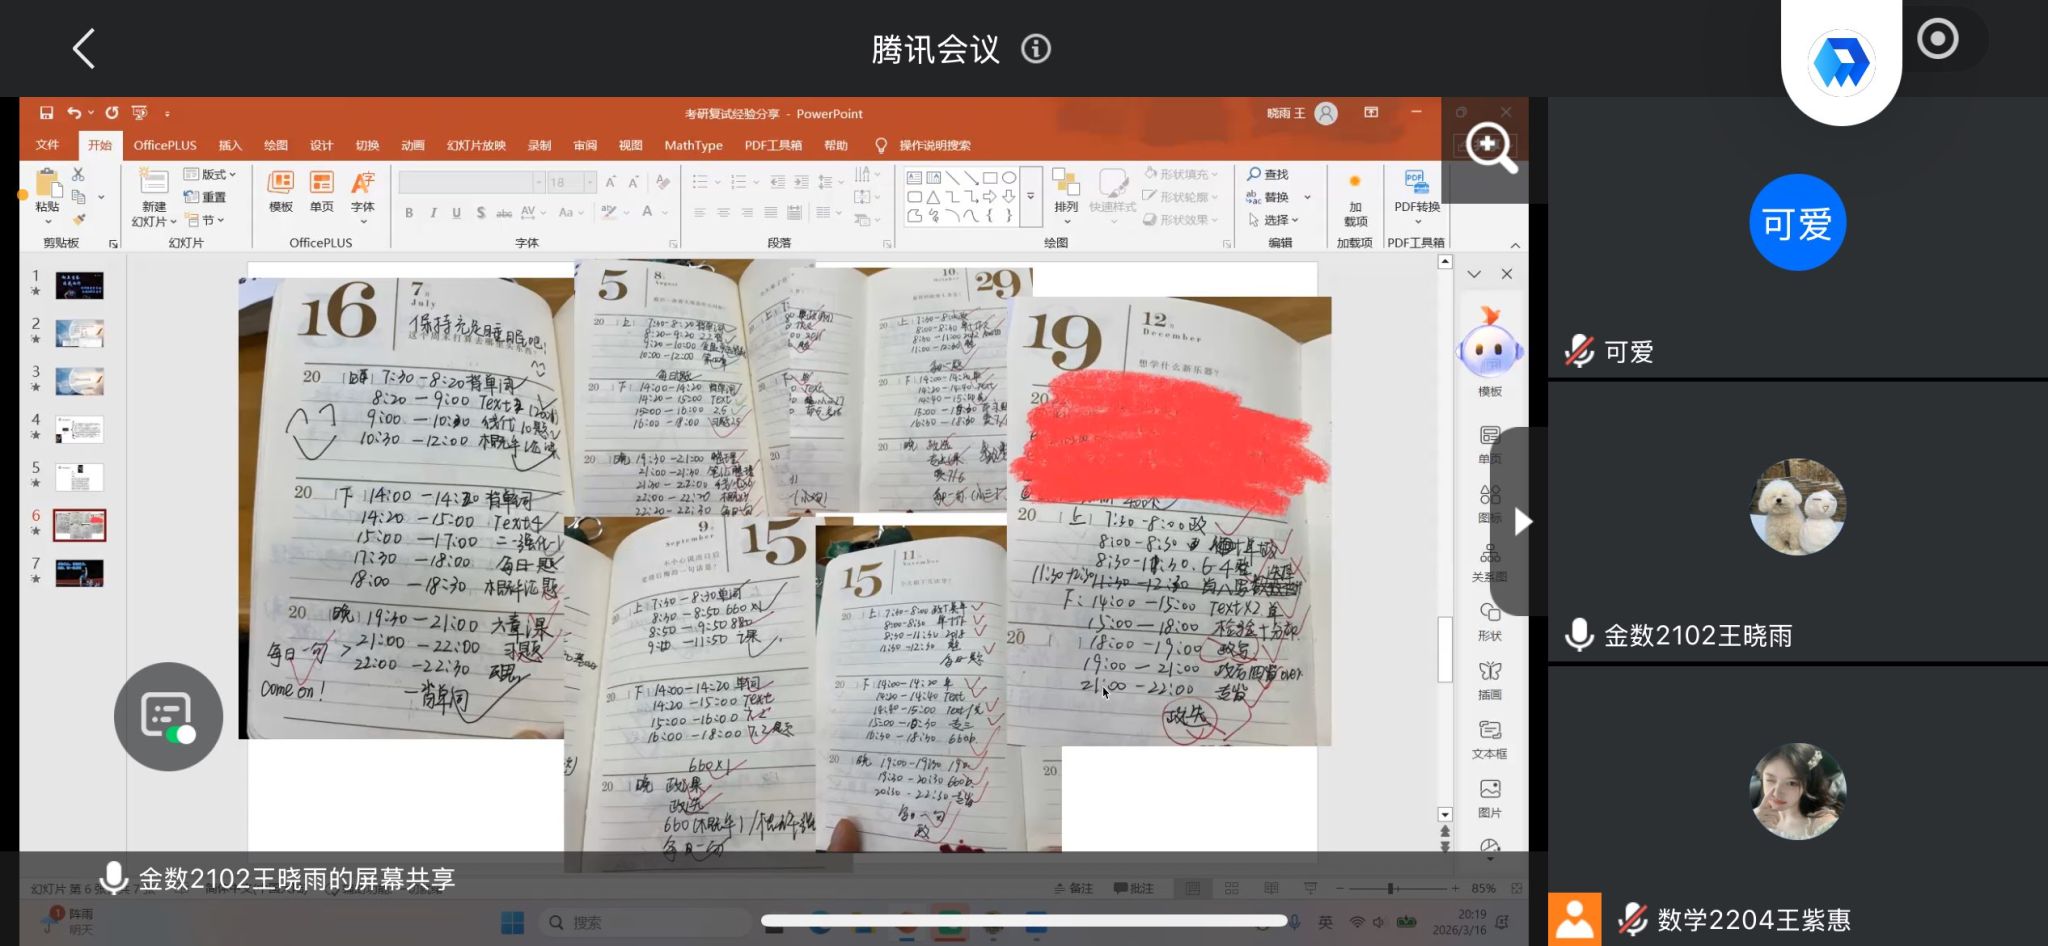This screenshot has height=946, width=2048.
Task: Tap the screen recording circle icon
Action: [1937, 40]
